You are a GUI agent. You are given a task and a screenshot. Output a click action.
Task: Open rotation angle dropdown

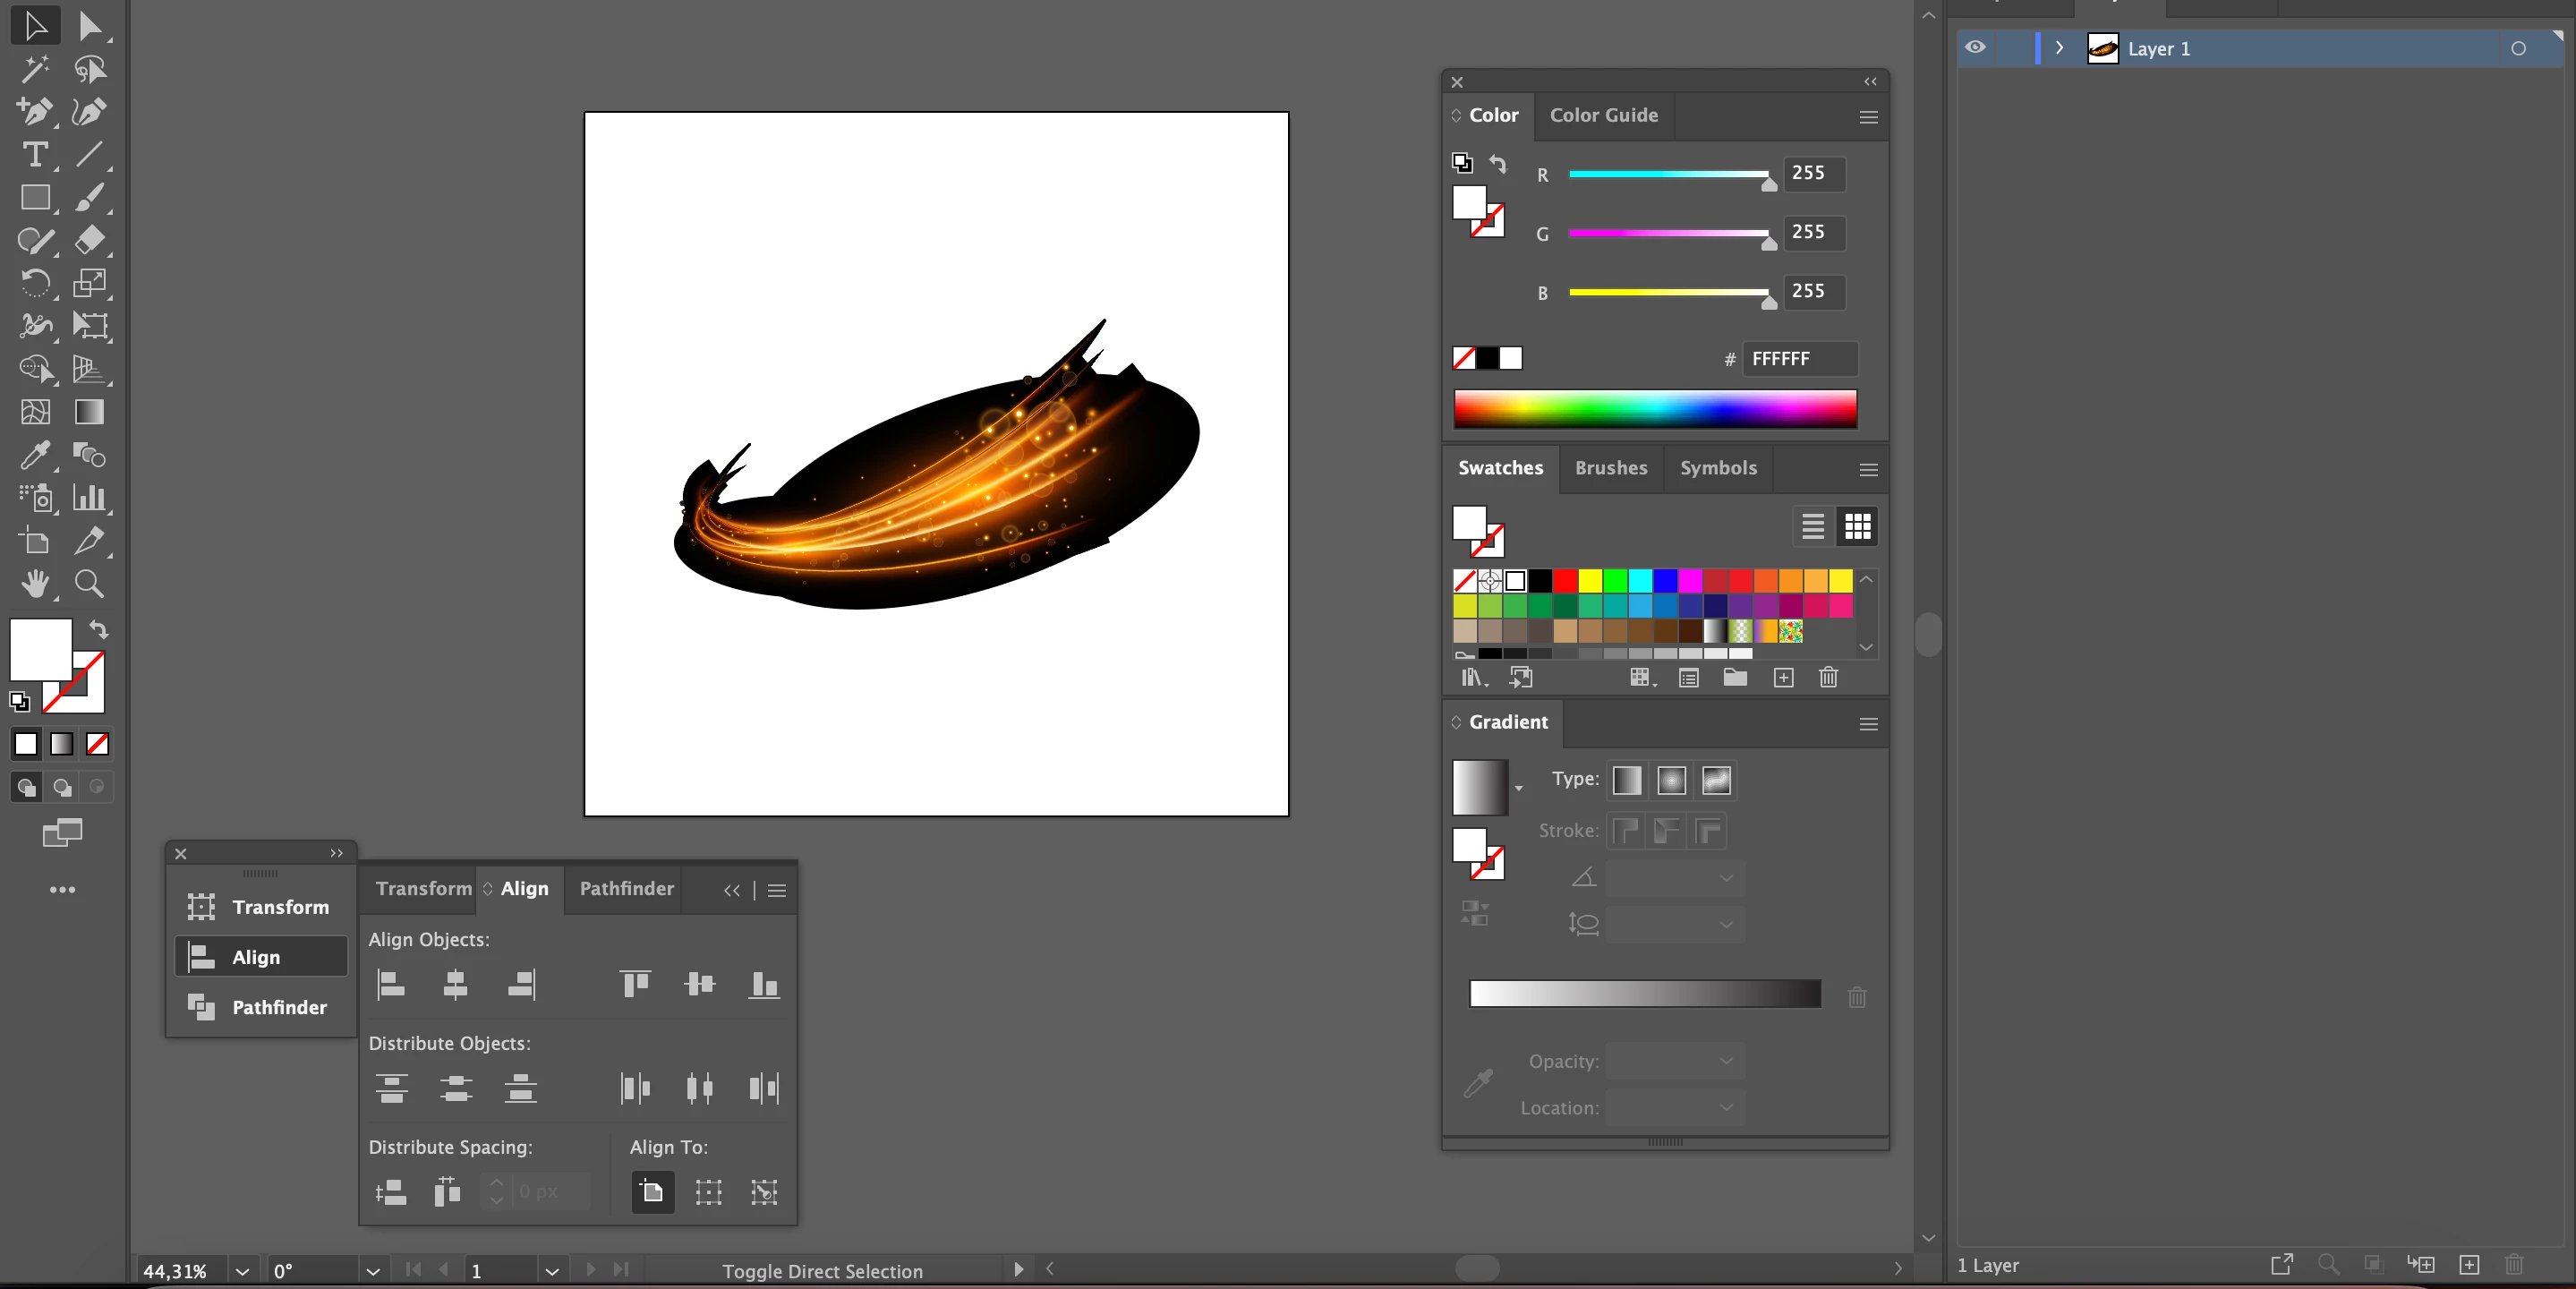(x=372, y=1271)
